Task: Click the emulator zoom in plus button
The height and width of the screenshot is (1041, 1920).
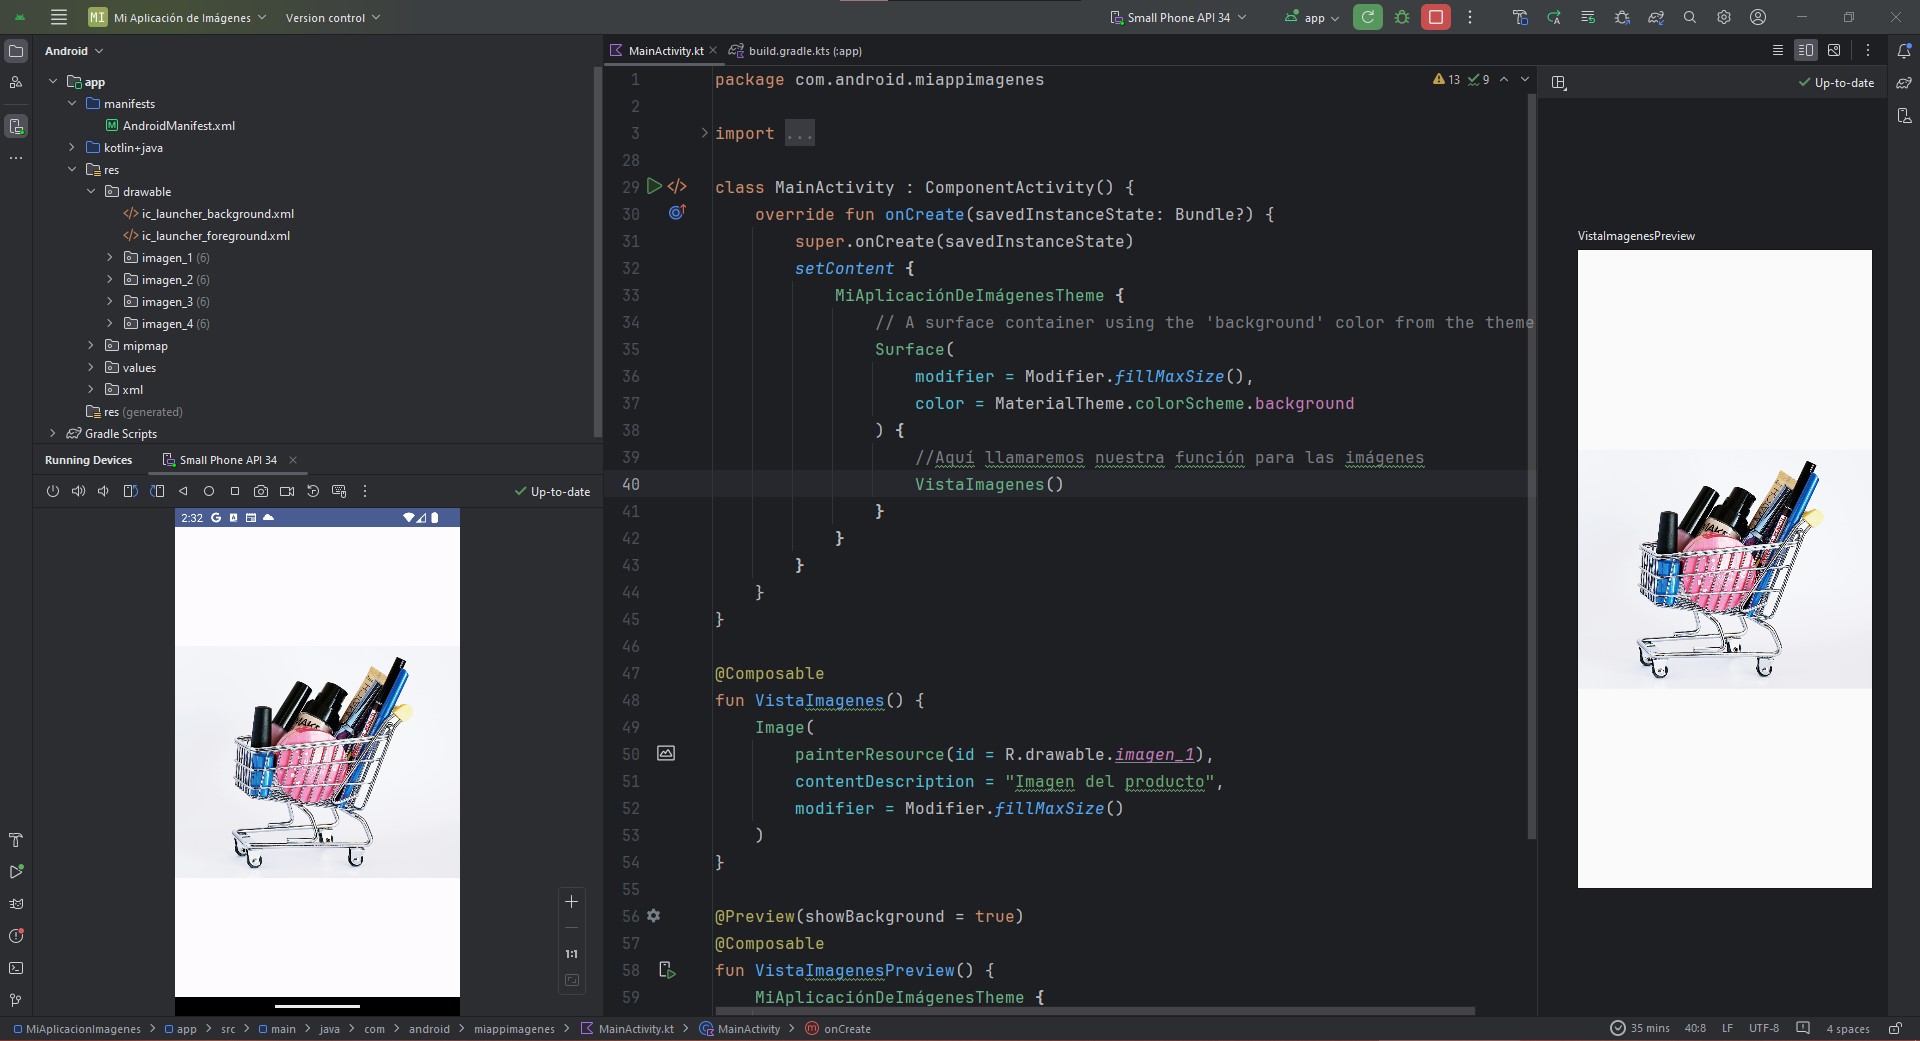Action: point(571,901)
